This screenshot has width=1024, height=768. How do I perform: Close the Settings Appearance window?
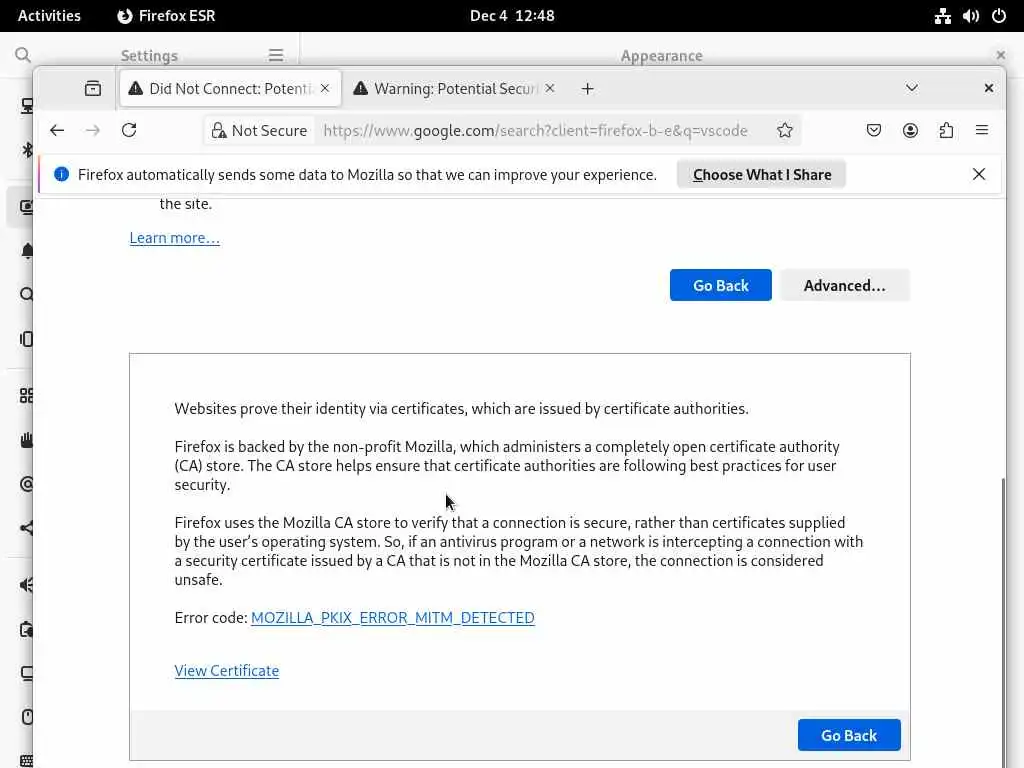coord(1000,56)
